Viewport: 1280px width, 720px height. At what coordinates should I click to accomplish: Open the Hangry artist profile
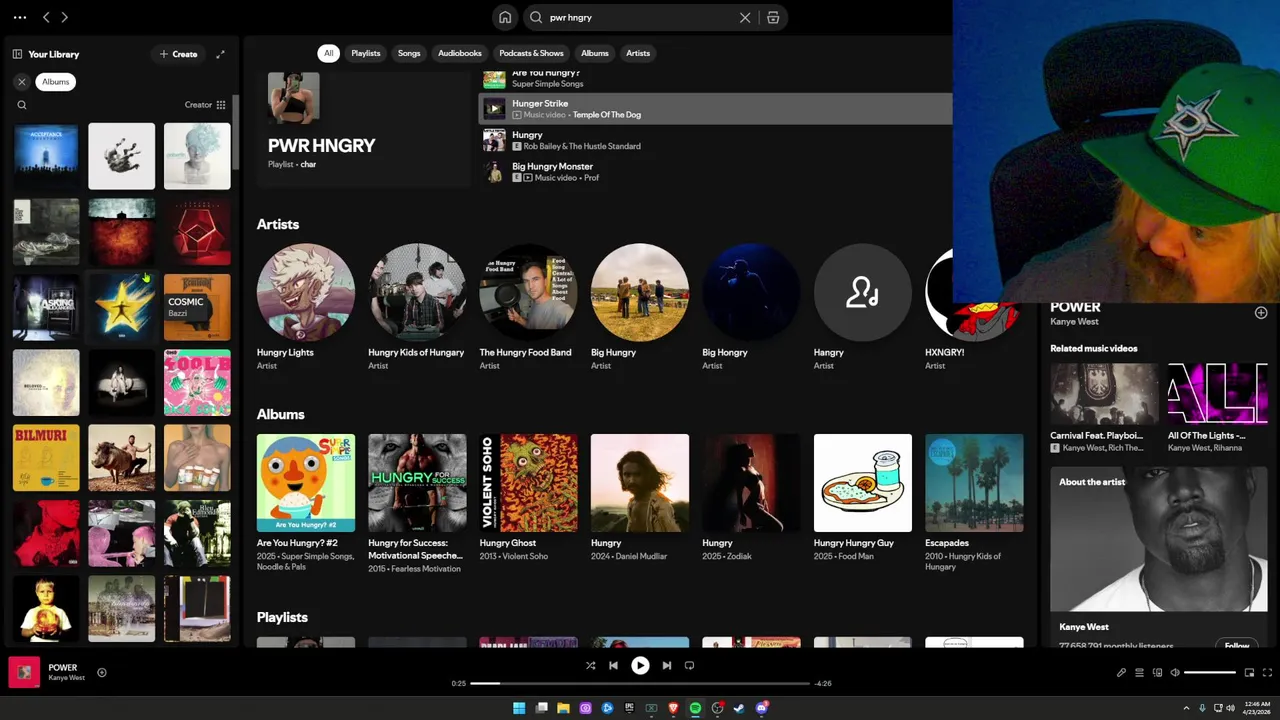(863, 306)
